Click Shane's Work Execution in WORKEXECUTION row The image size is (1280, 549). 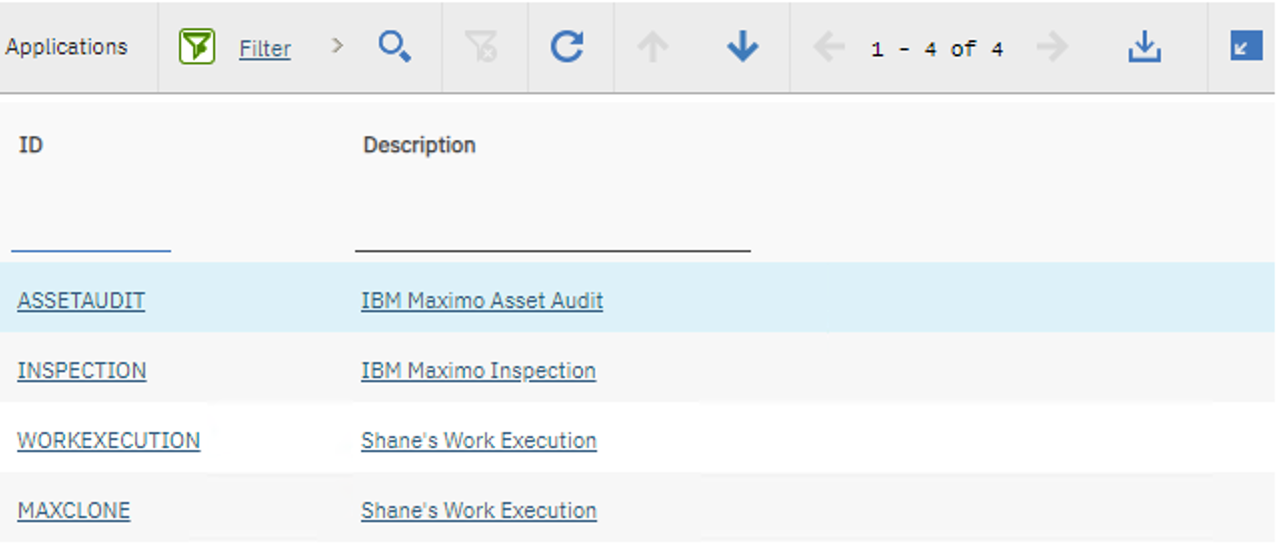pos(479,441)
